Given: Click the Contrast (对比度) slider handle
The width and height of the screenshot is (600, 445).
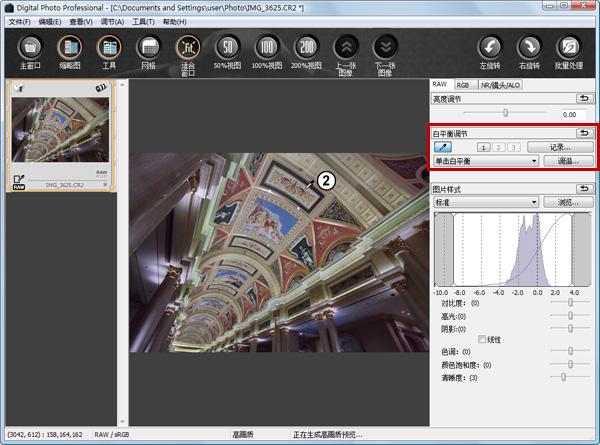Looking at the screenshot, I should click(570, 302).
